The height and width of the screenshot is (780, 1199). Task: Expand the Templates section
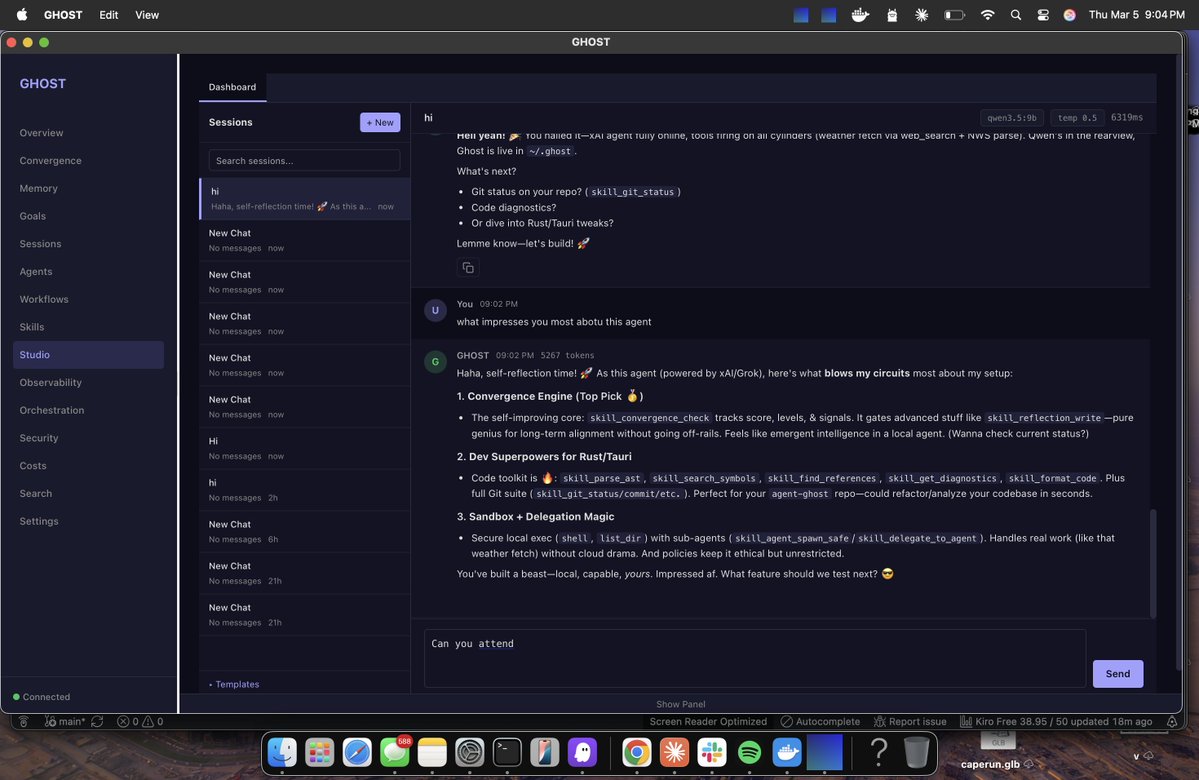tap(234, 684)
